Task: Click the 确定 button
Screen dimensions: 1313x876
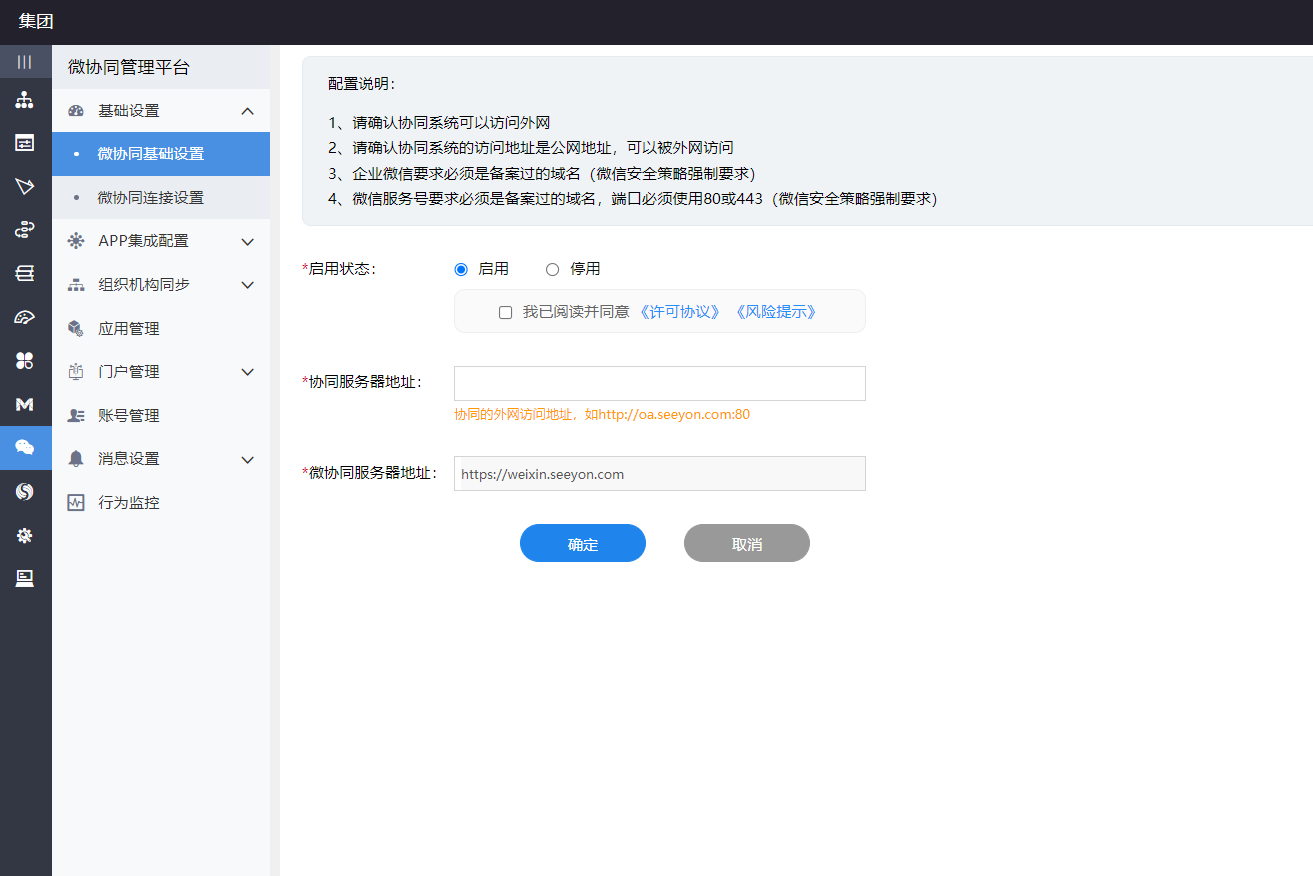Action: [x=582, y=544]
